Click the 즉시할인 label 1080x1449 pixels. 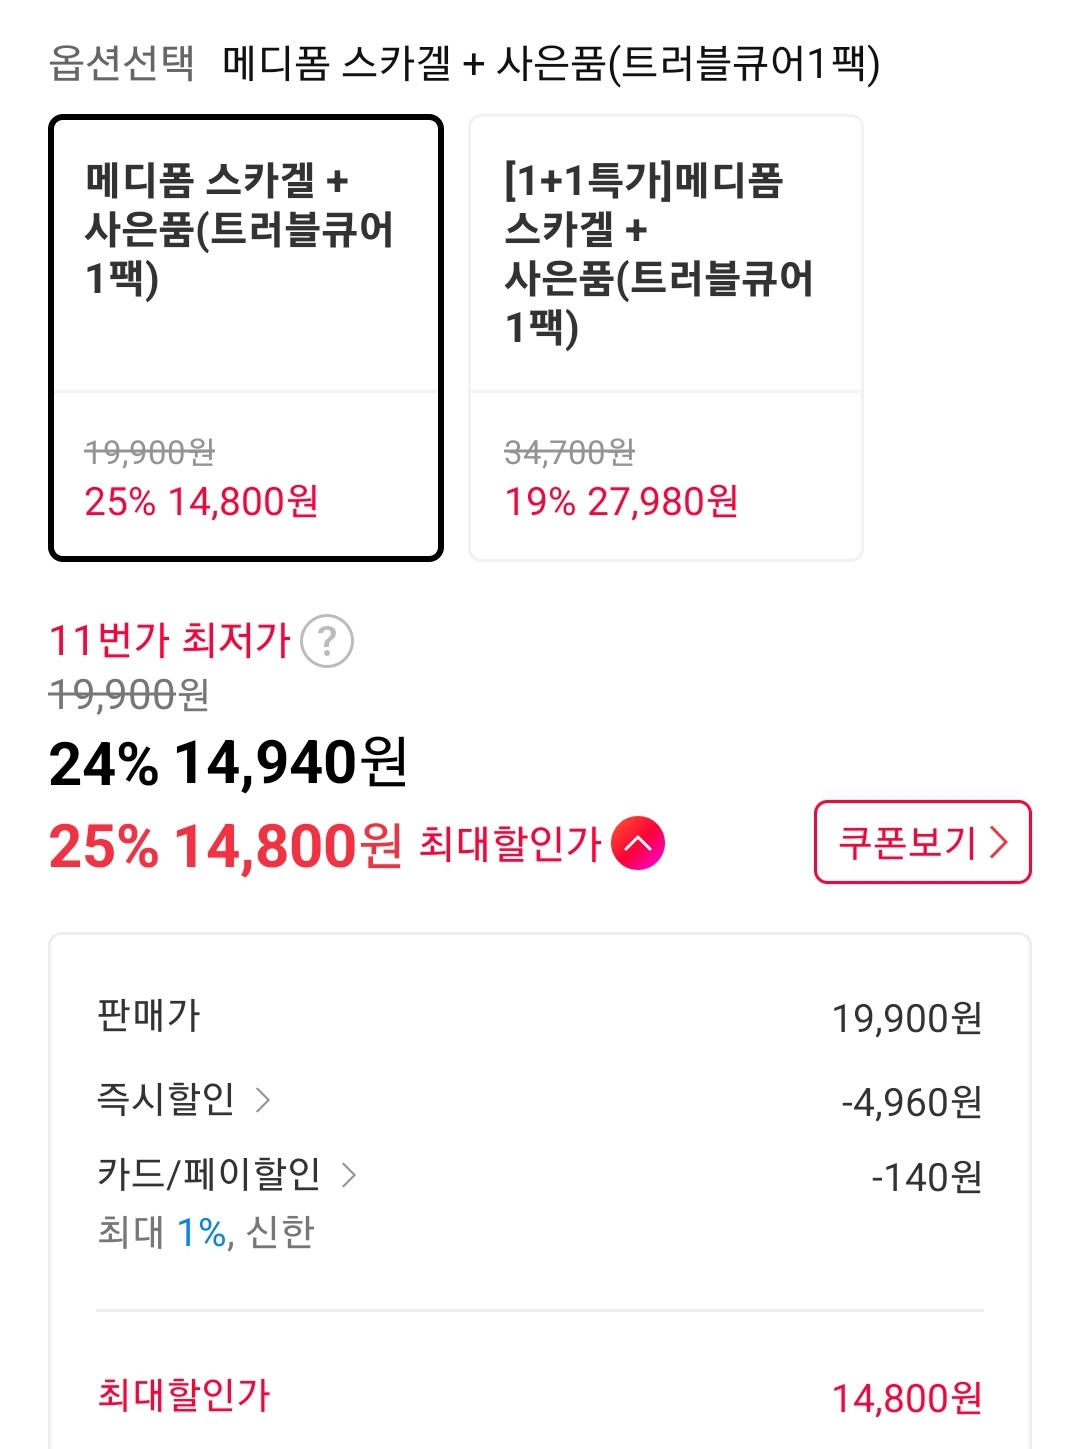[166, 1099]
